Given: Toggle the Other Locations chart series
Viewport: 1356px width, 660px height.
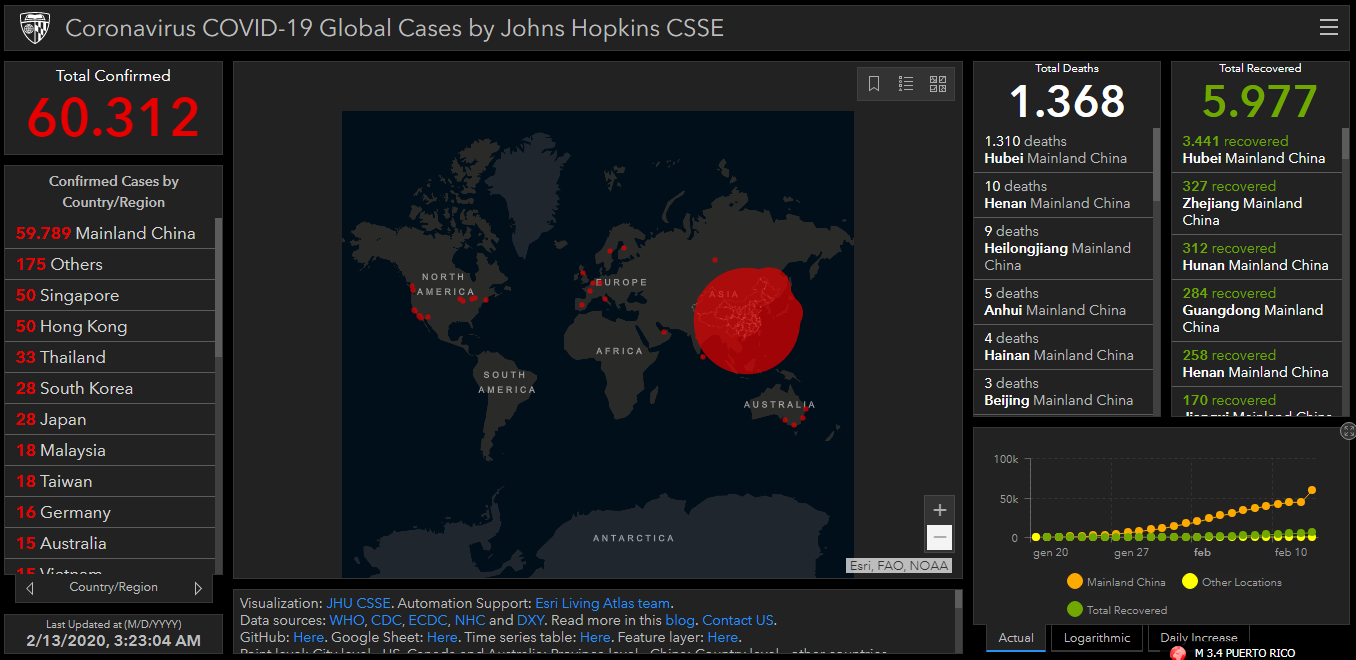Looking at the screenshot, I should (x=1232, y=582).
